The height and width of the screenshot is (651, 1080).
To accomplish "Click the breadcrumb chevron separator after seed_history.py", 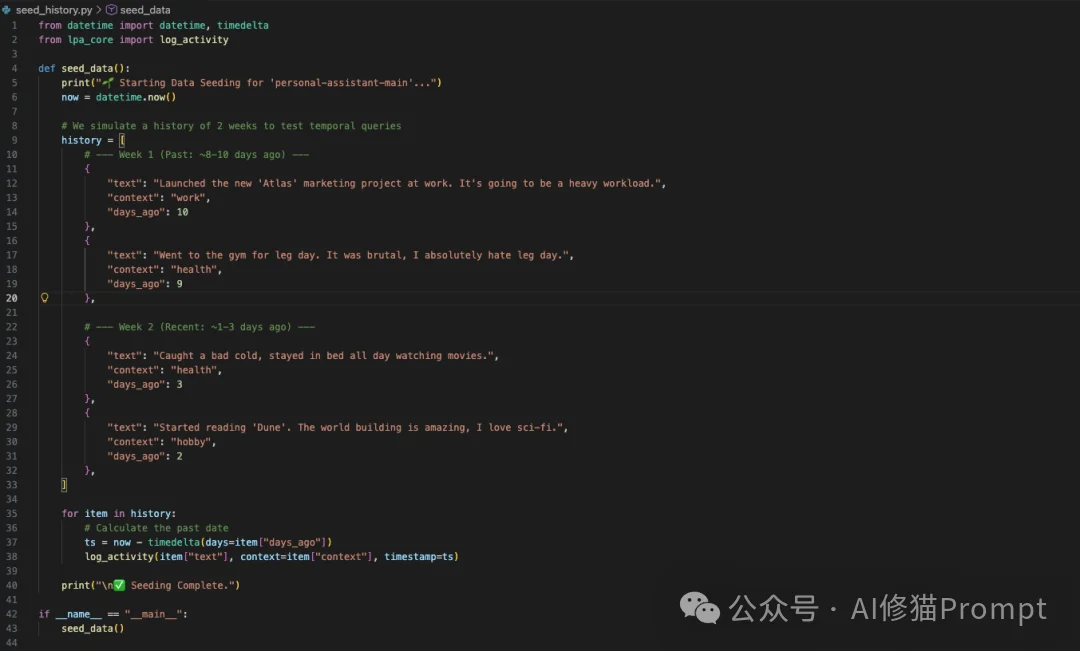I will 98,9.
